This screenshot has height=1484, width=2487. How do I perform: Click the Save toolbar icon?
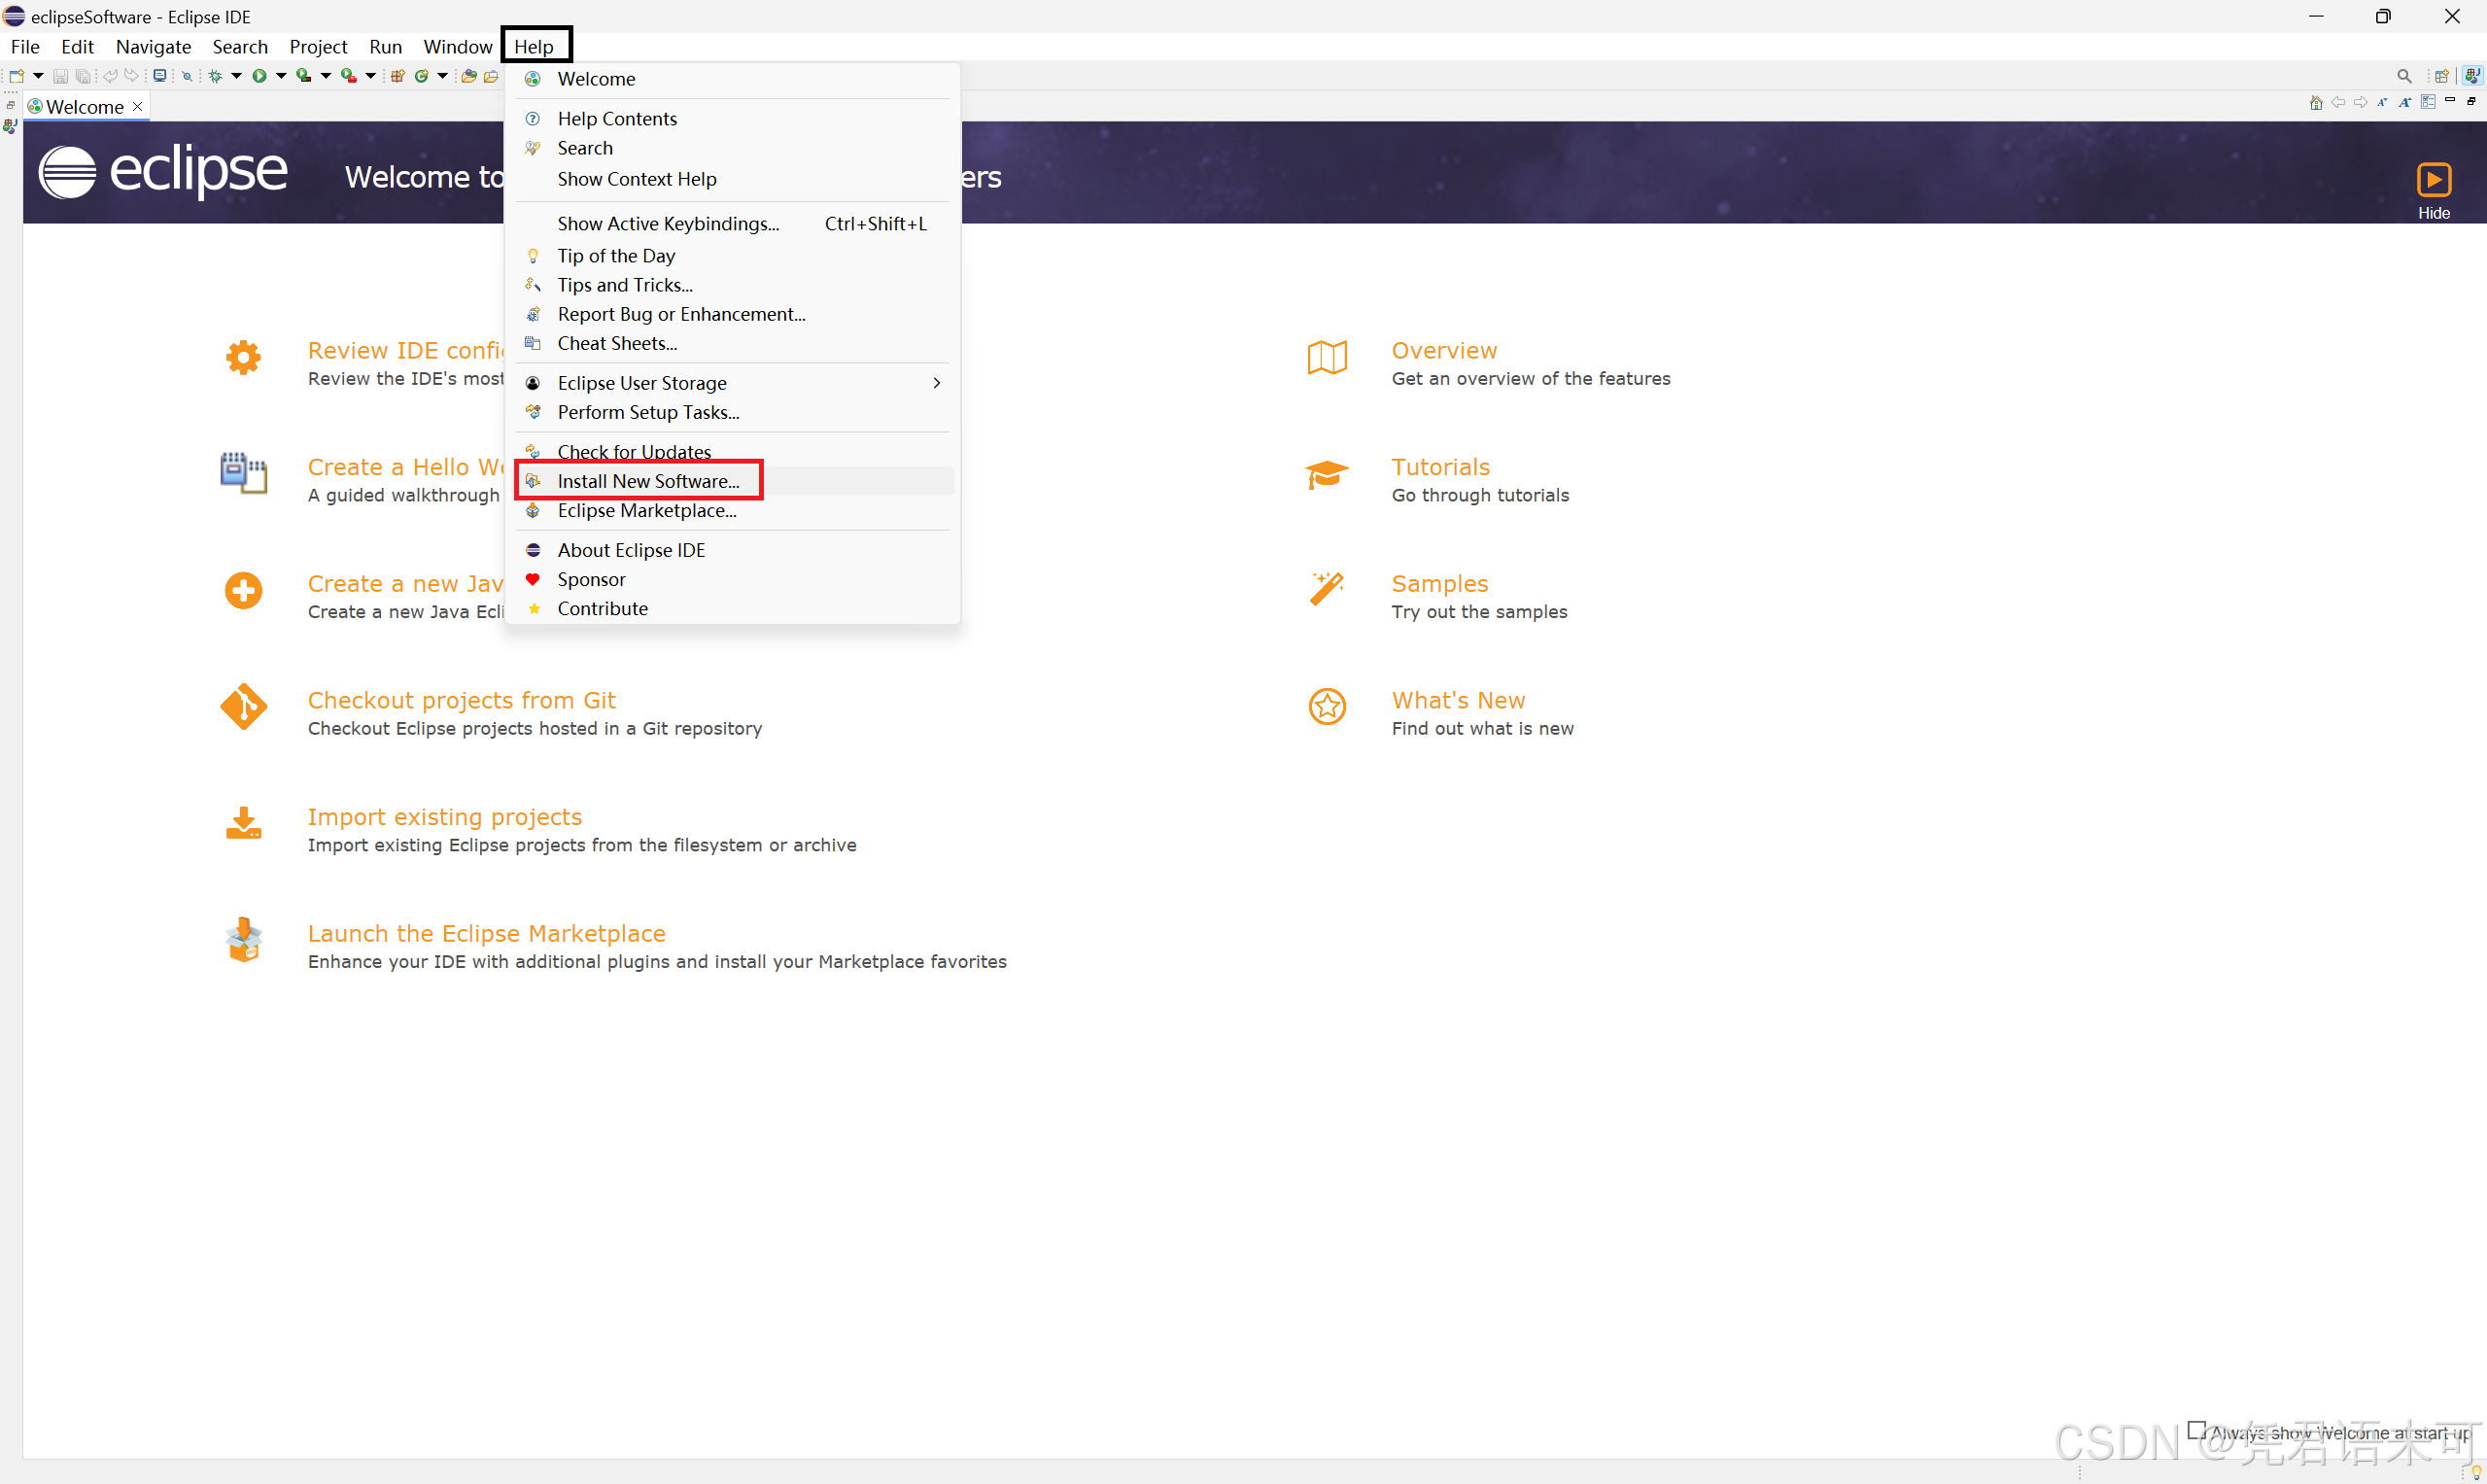pos(60,76)
